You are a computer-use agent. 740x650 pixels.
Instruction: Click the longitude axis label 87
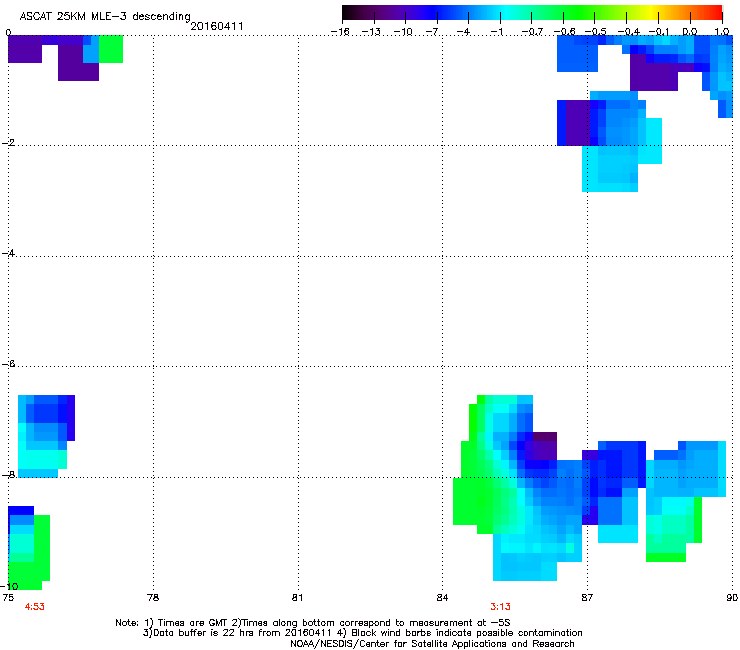(x=587, y=598)
